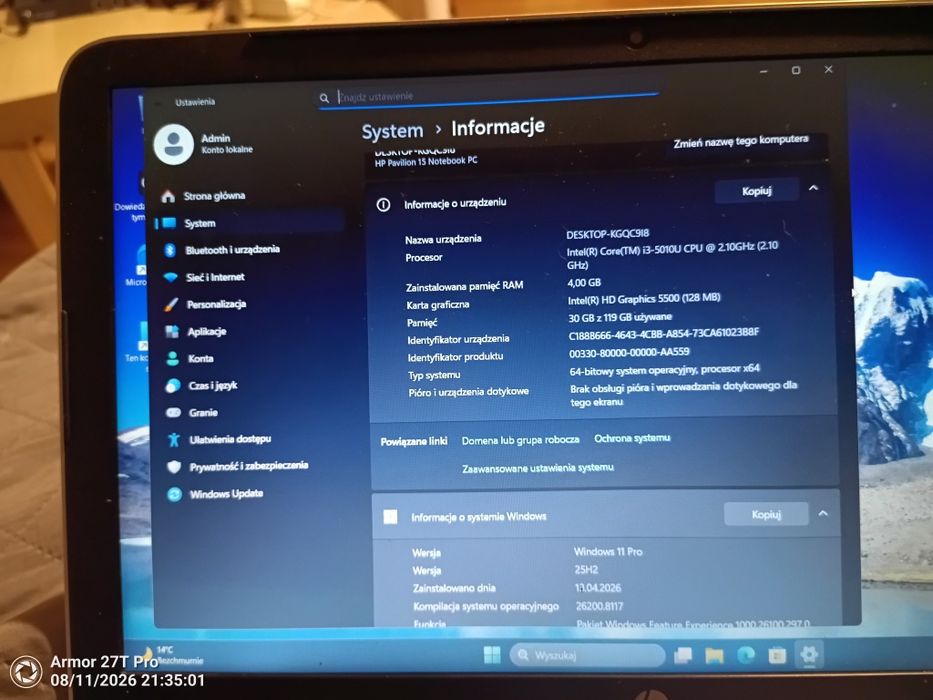This screenshot has height=700, width=933.
Task: Open Bluetooth i urządzenia settings
Action: (232, 249)
